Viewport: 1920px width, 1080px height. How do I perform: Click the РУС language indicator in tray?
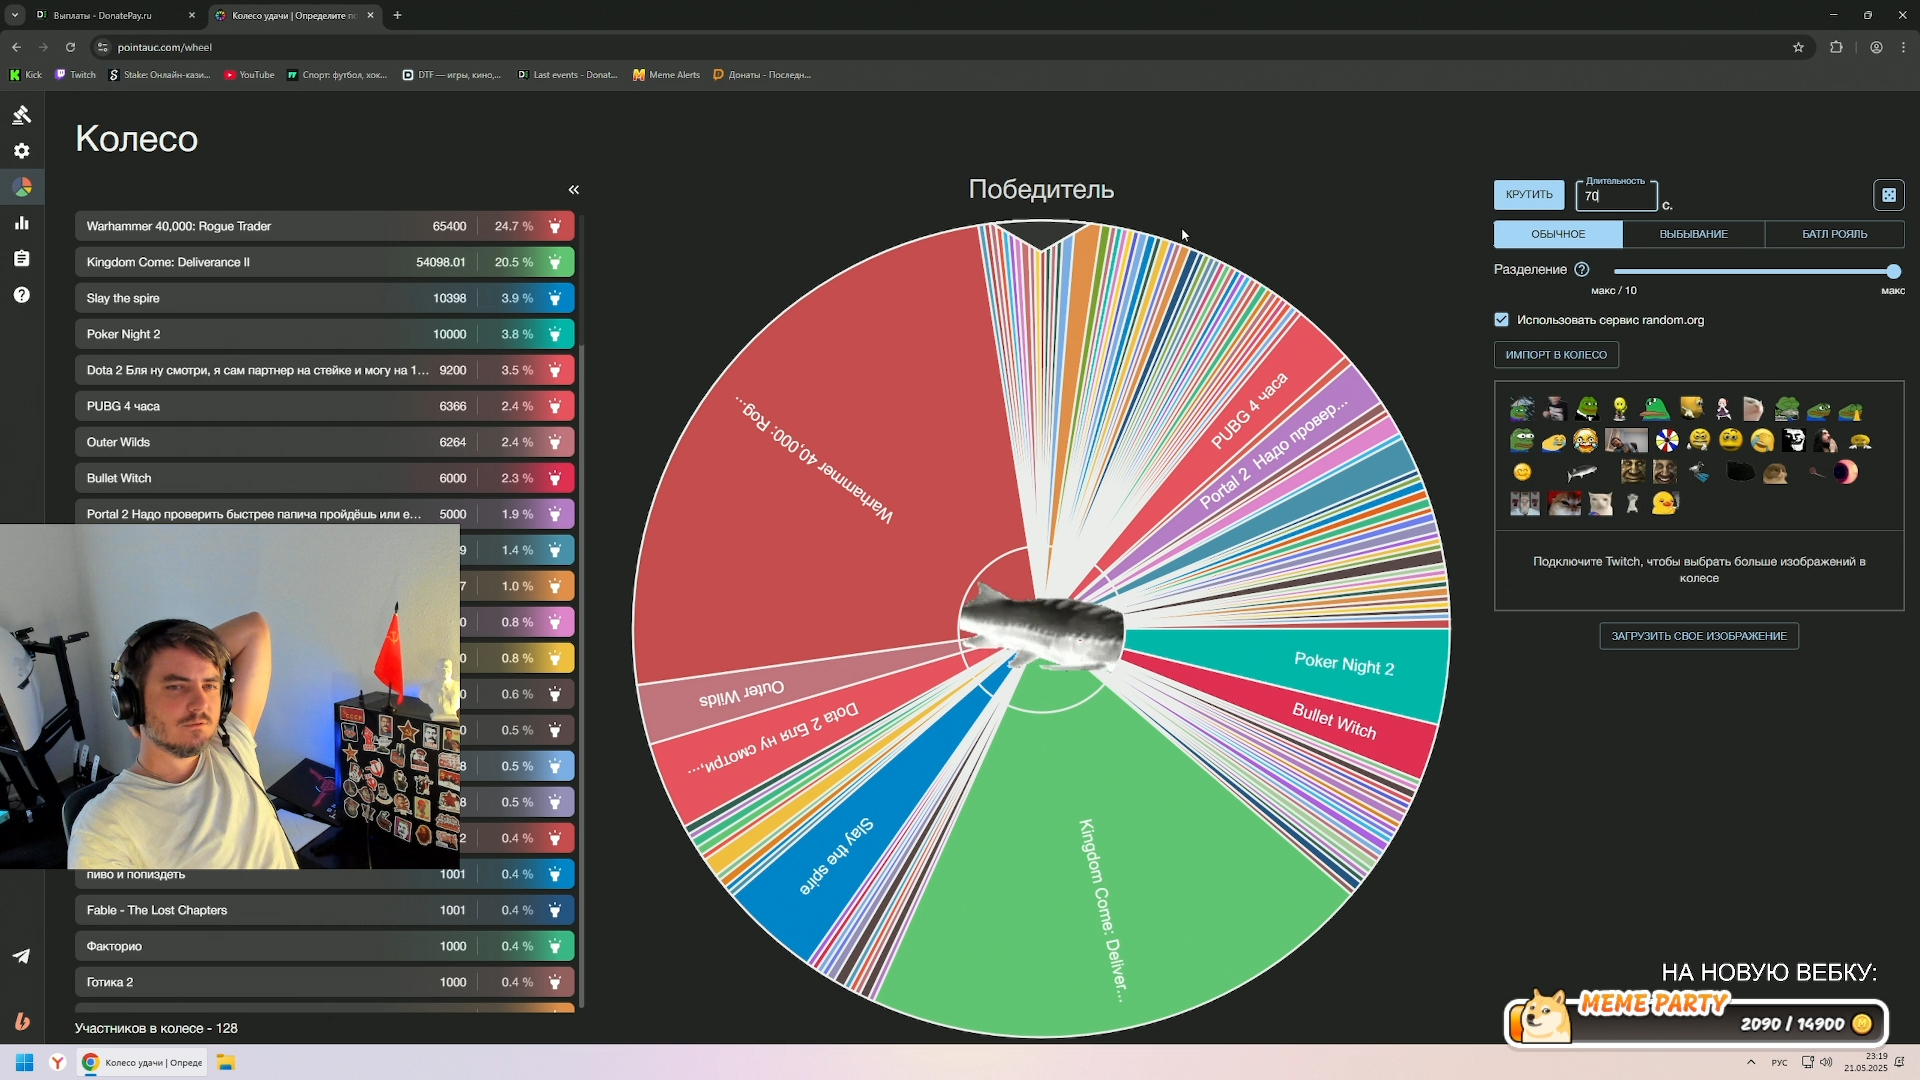[1780, 1063]
